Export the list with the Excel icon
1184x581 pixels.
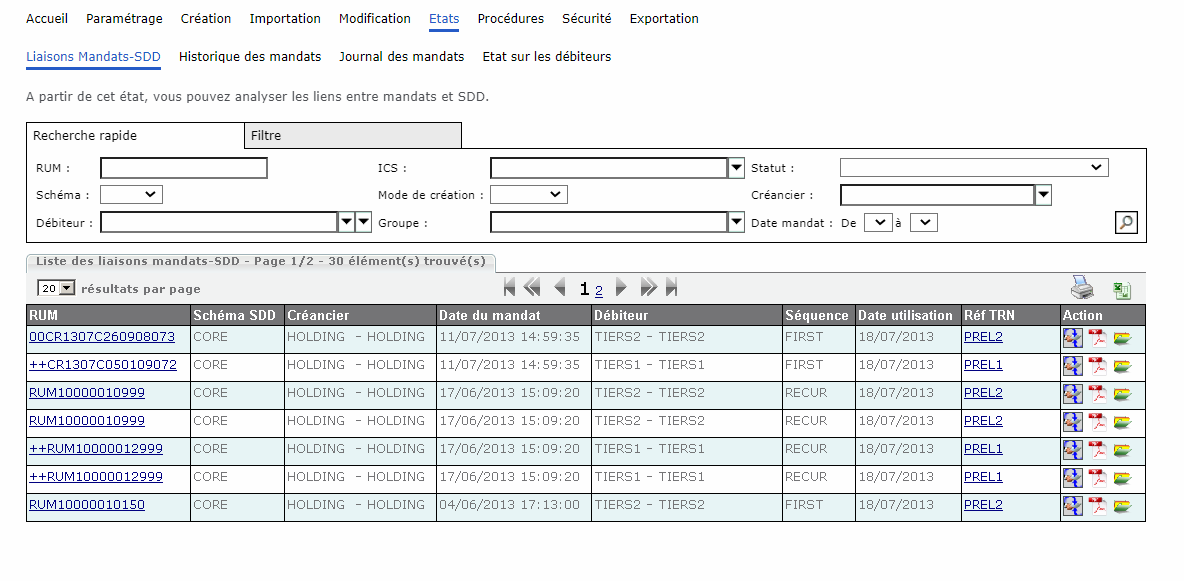[x=1122, y=290]
